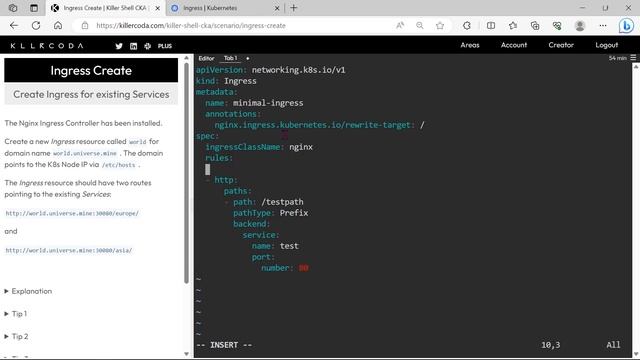The width and height of the screenshot is (640, 360).
Task: Toggle split screen icon in toolbar
Action: click(491, 25)
